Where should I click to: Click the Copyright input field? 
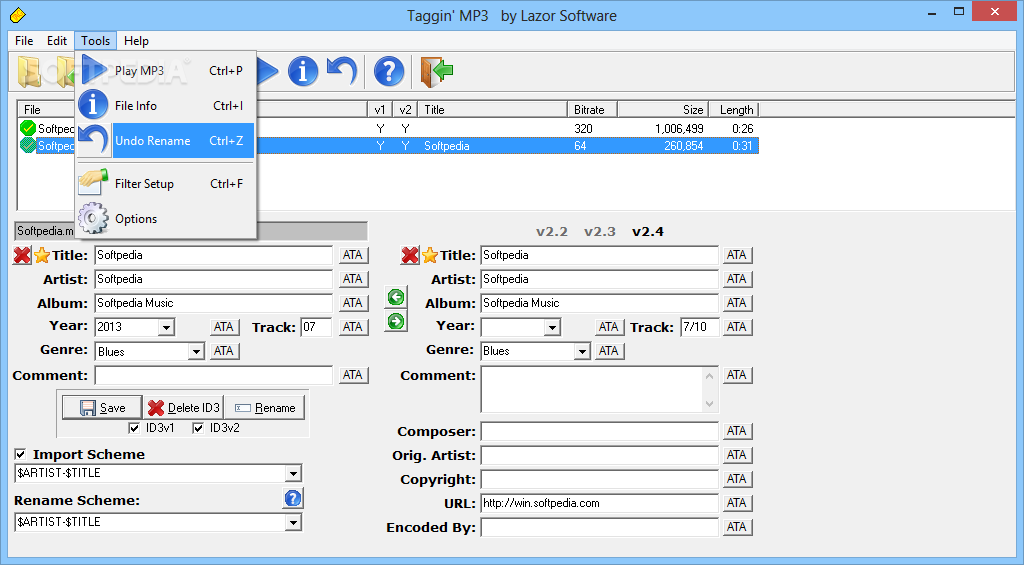[x=600, y=479]
